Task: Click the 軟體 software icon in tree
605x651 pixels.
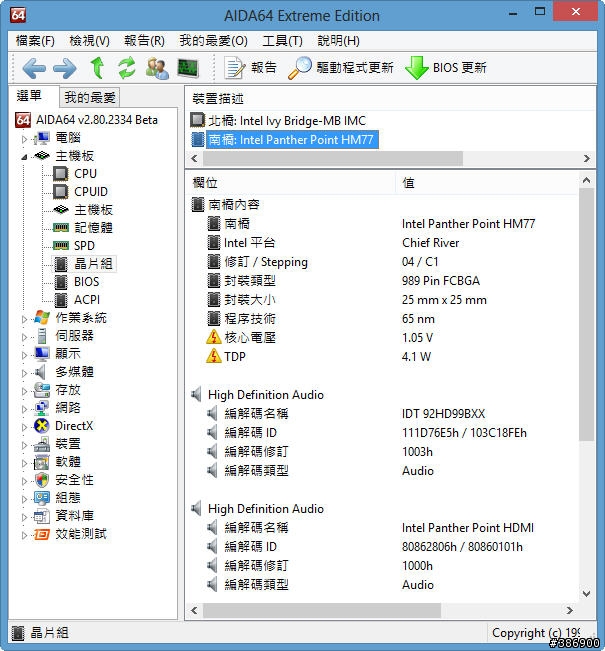Action: [x=42, y=462]
